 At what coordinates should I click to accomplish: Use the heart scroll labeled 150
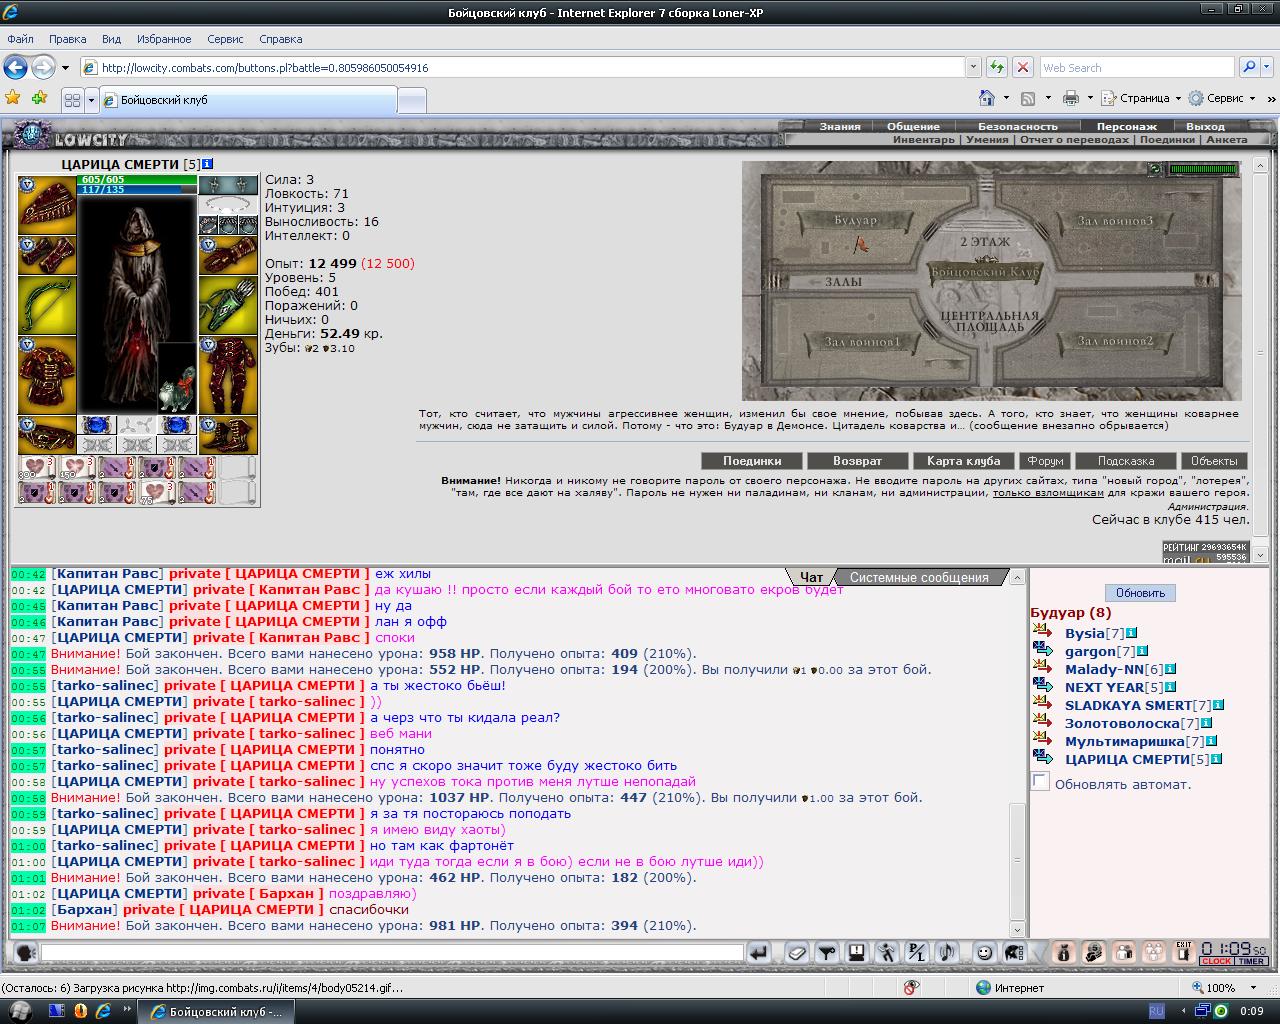pyautogui.click(x=77, y=468)
